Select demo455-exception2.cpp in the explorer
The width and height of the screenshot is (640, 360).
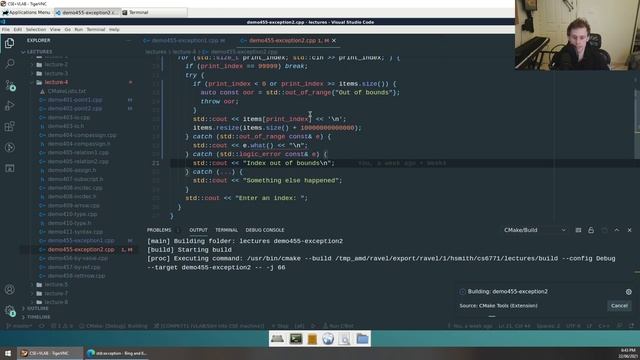click(81, 249)
